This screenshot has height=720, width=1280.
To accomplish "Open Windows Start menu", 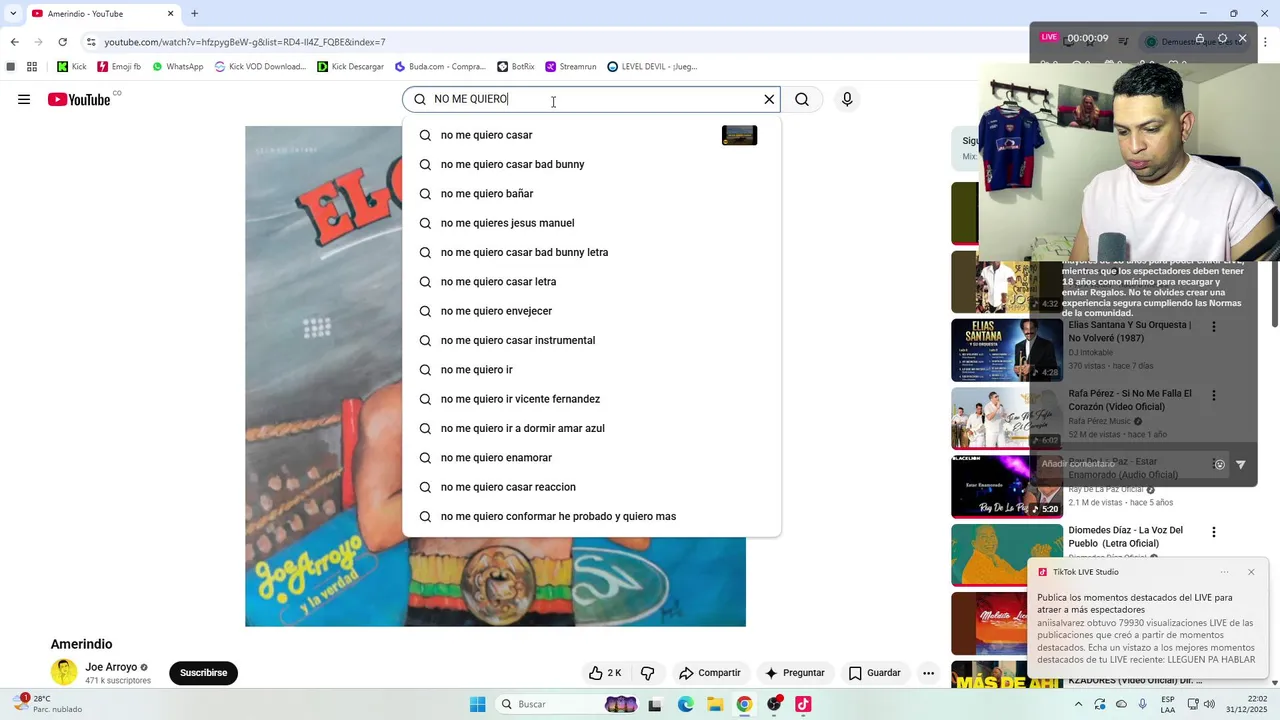I will tap(477, 704).
